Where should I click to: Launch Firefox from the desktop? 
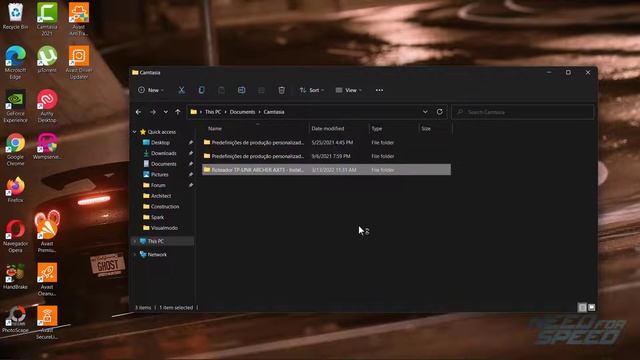click(15, 189)
